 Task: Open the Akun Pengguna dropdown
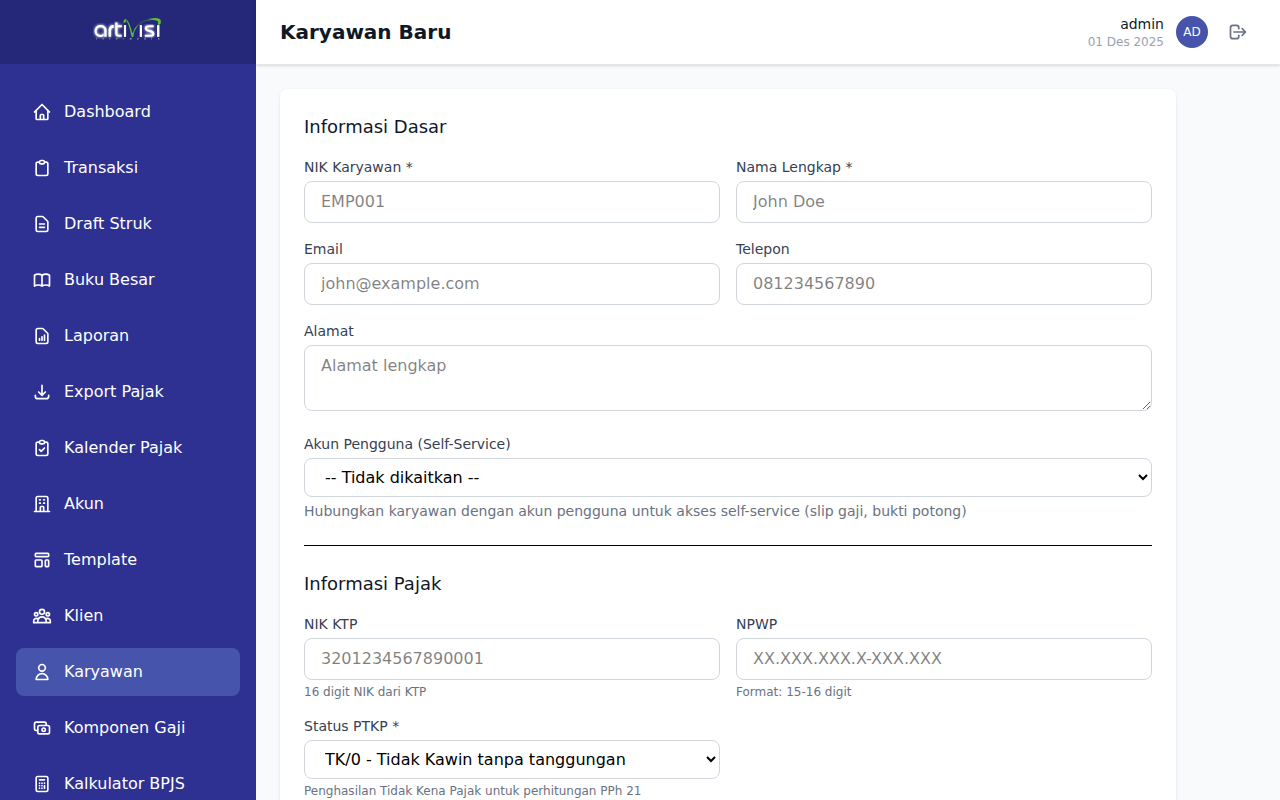pyautogui.click(x=727, y=478)
